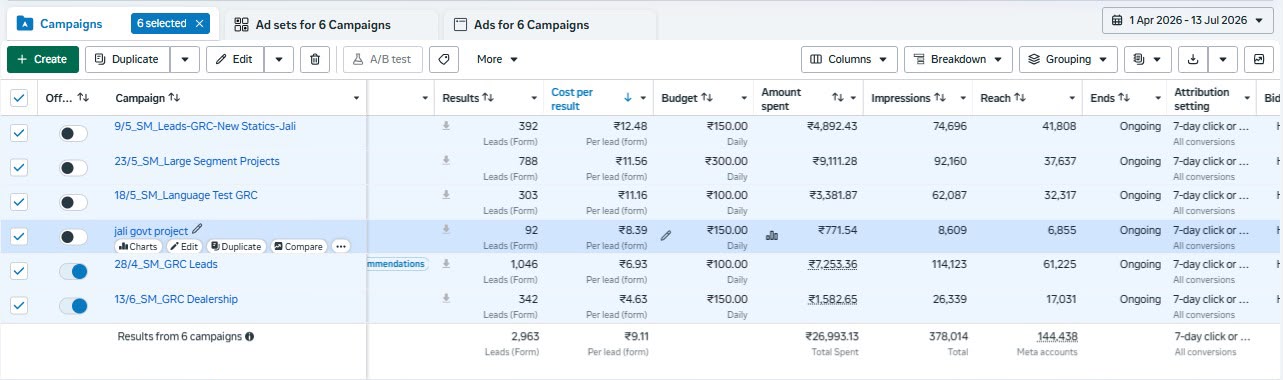
Task: Open the 23/5_SM_Large Segment Projects campaign link
Action: pyautogui.click(x=197, y=161)
